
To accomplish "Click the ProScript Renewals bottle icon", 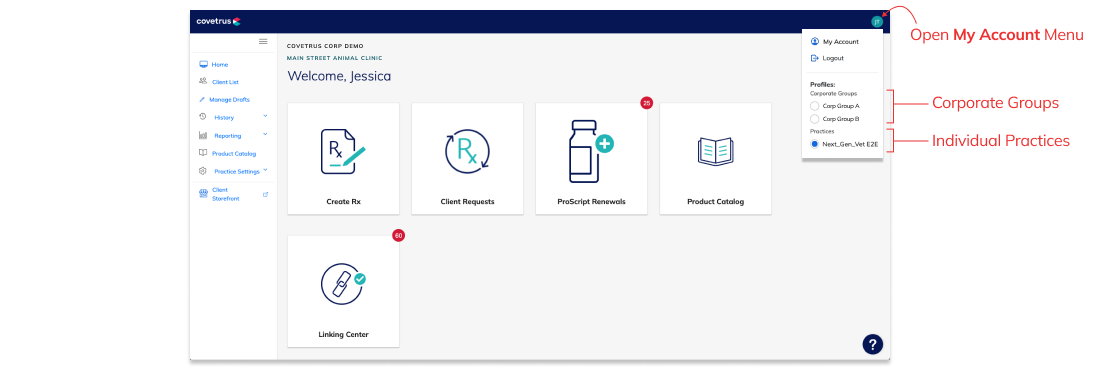I will point(591,151).
